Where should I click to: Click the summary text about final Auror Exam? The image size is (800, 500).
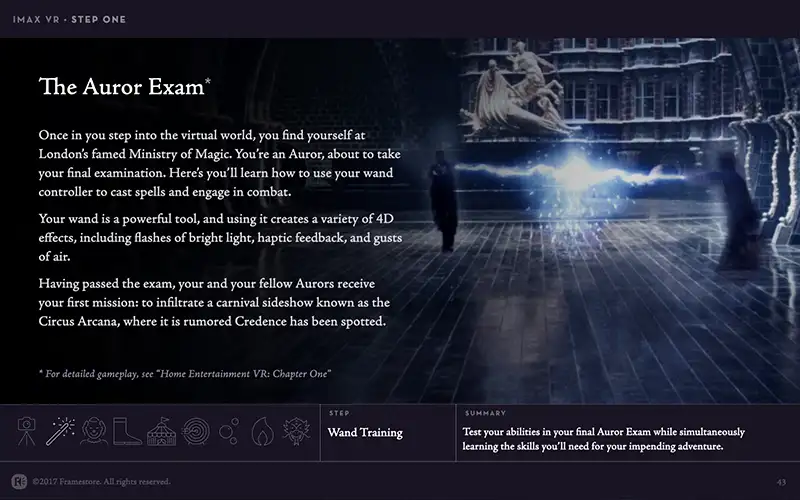tap(604, 439)
